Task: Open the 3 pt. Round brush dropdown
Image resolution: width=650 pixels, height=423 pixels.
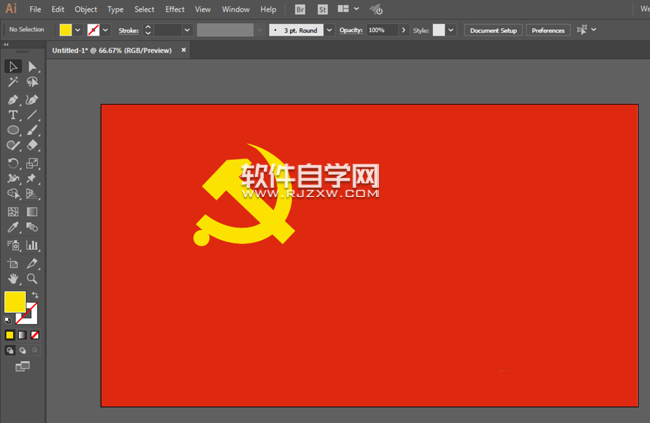Action: coord(329,30)
